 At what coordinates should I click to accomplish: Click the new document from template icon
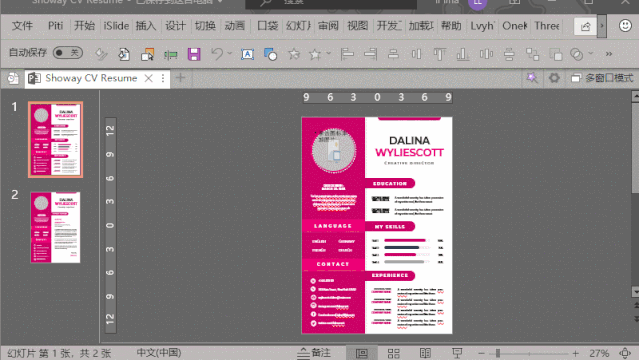tap(124, 54)
